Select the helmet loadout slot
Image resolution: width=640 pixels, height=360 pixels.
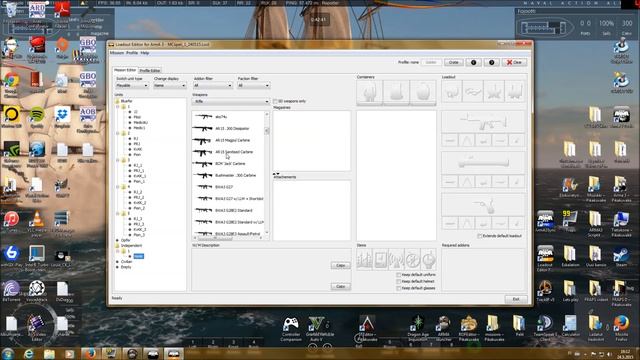(452, 91)
